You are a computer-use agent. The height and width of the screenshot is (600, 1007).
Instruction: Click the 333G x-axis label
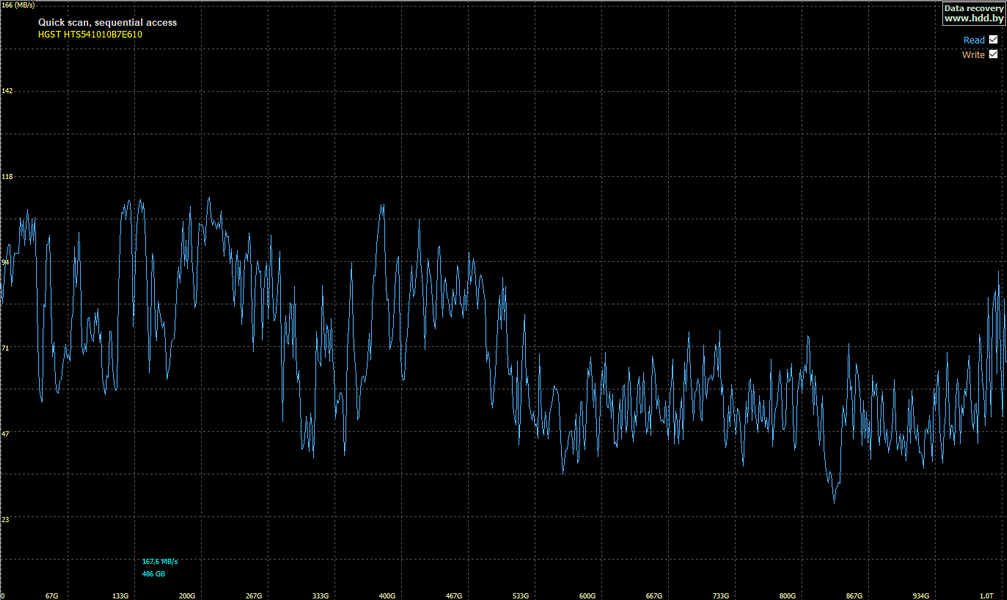(x=320, y=596)
